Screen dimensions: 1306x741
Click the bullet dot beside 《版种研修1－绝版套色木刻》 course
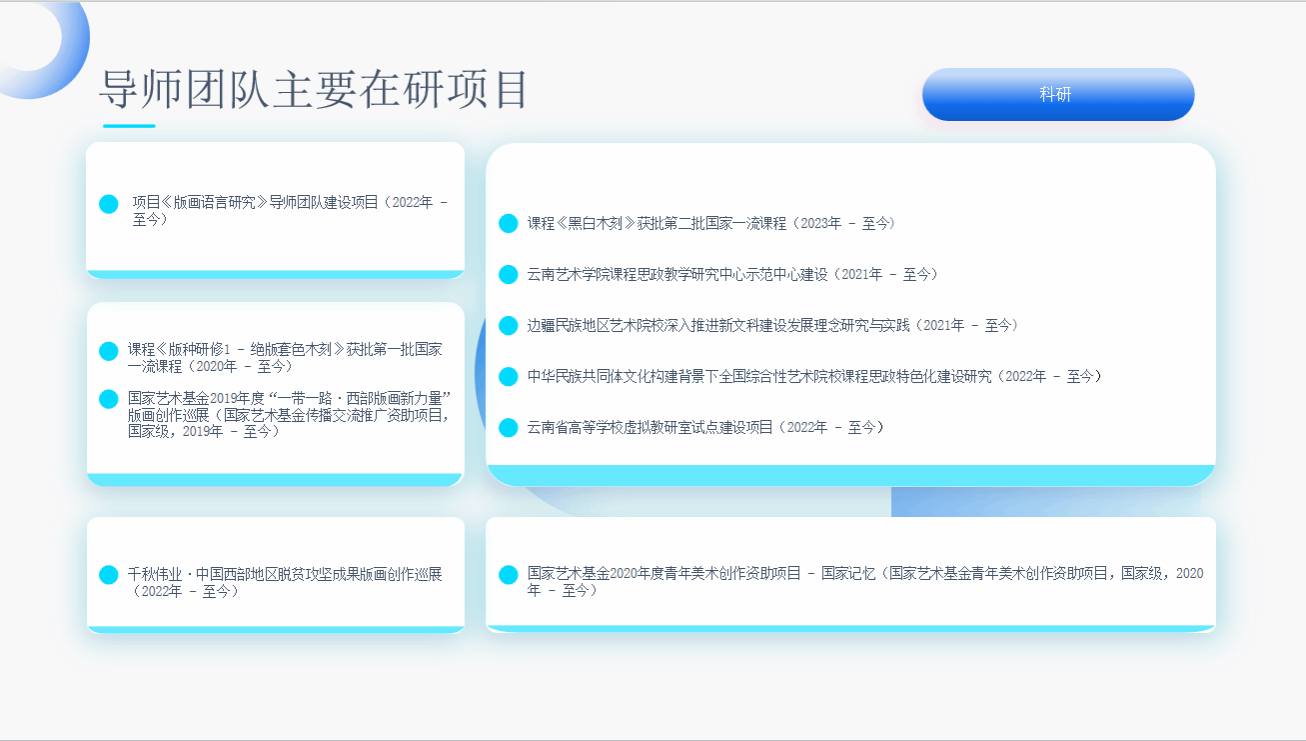(109, 351)
